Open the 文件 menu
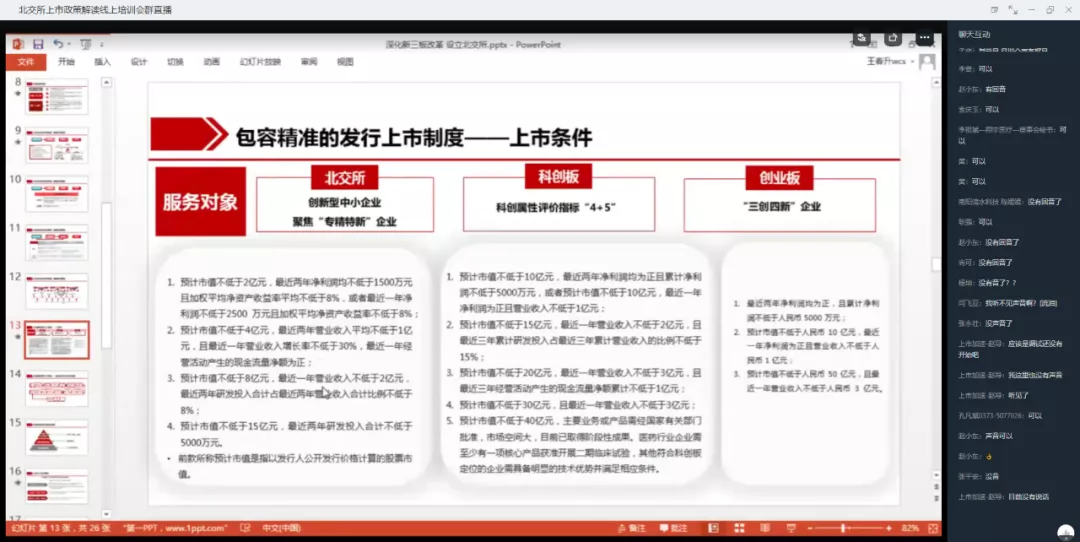The width and height of the screenshot is (1080, 542). tap(26, 62)
